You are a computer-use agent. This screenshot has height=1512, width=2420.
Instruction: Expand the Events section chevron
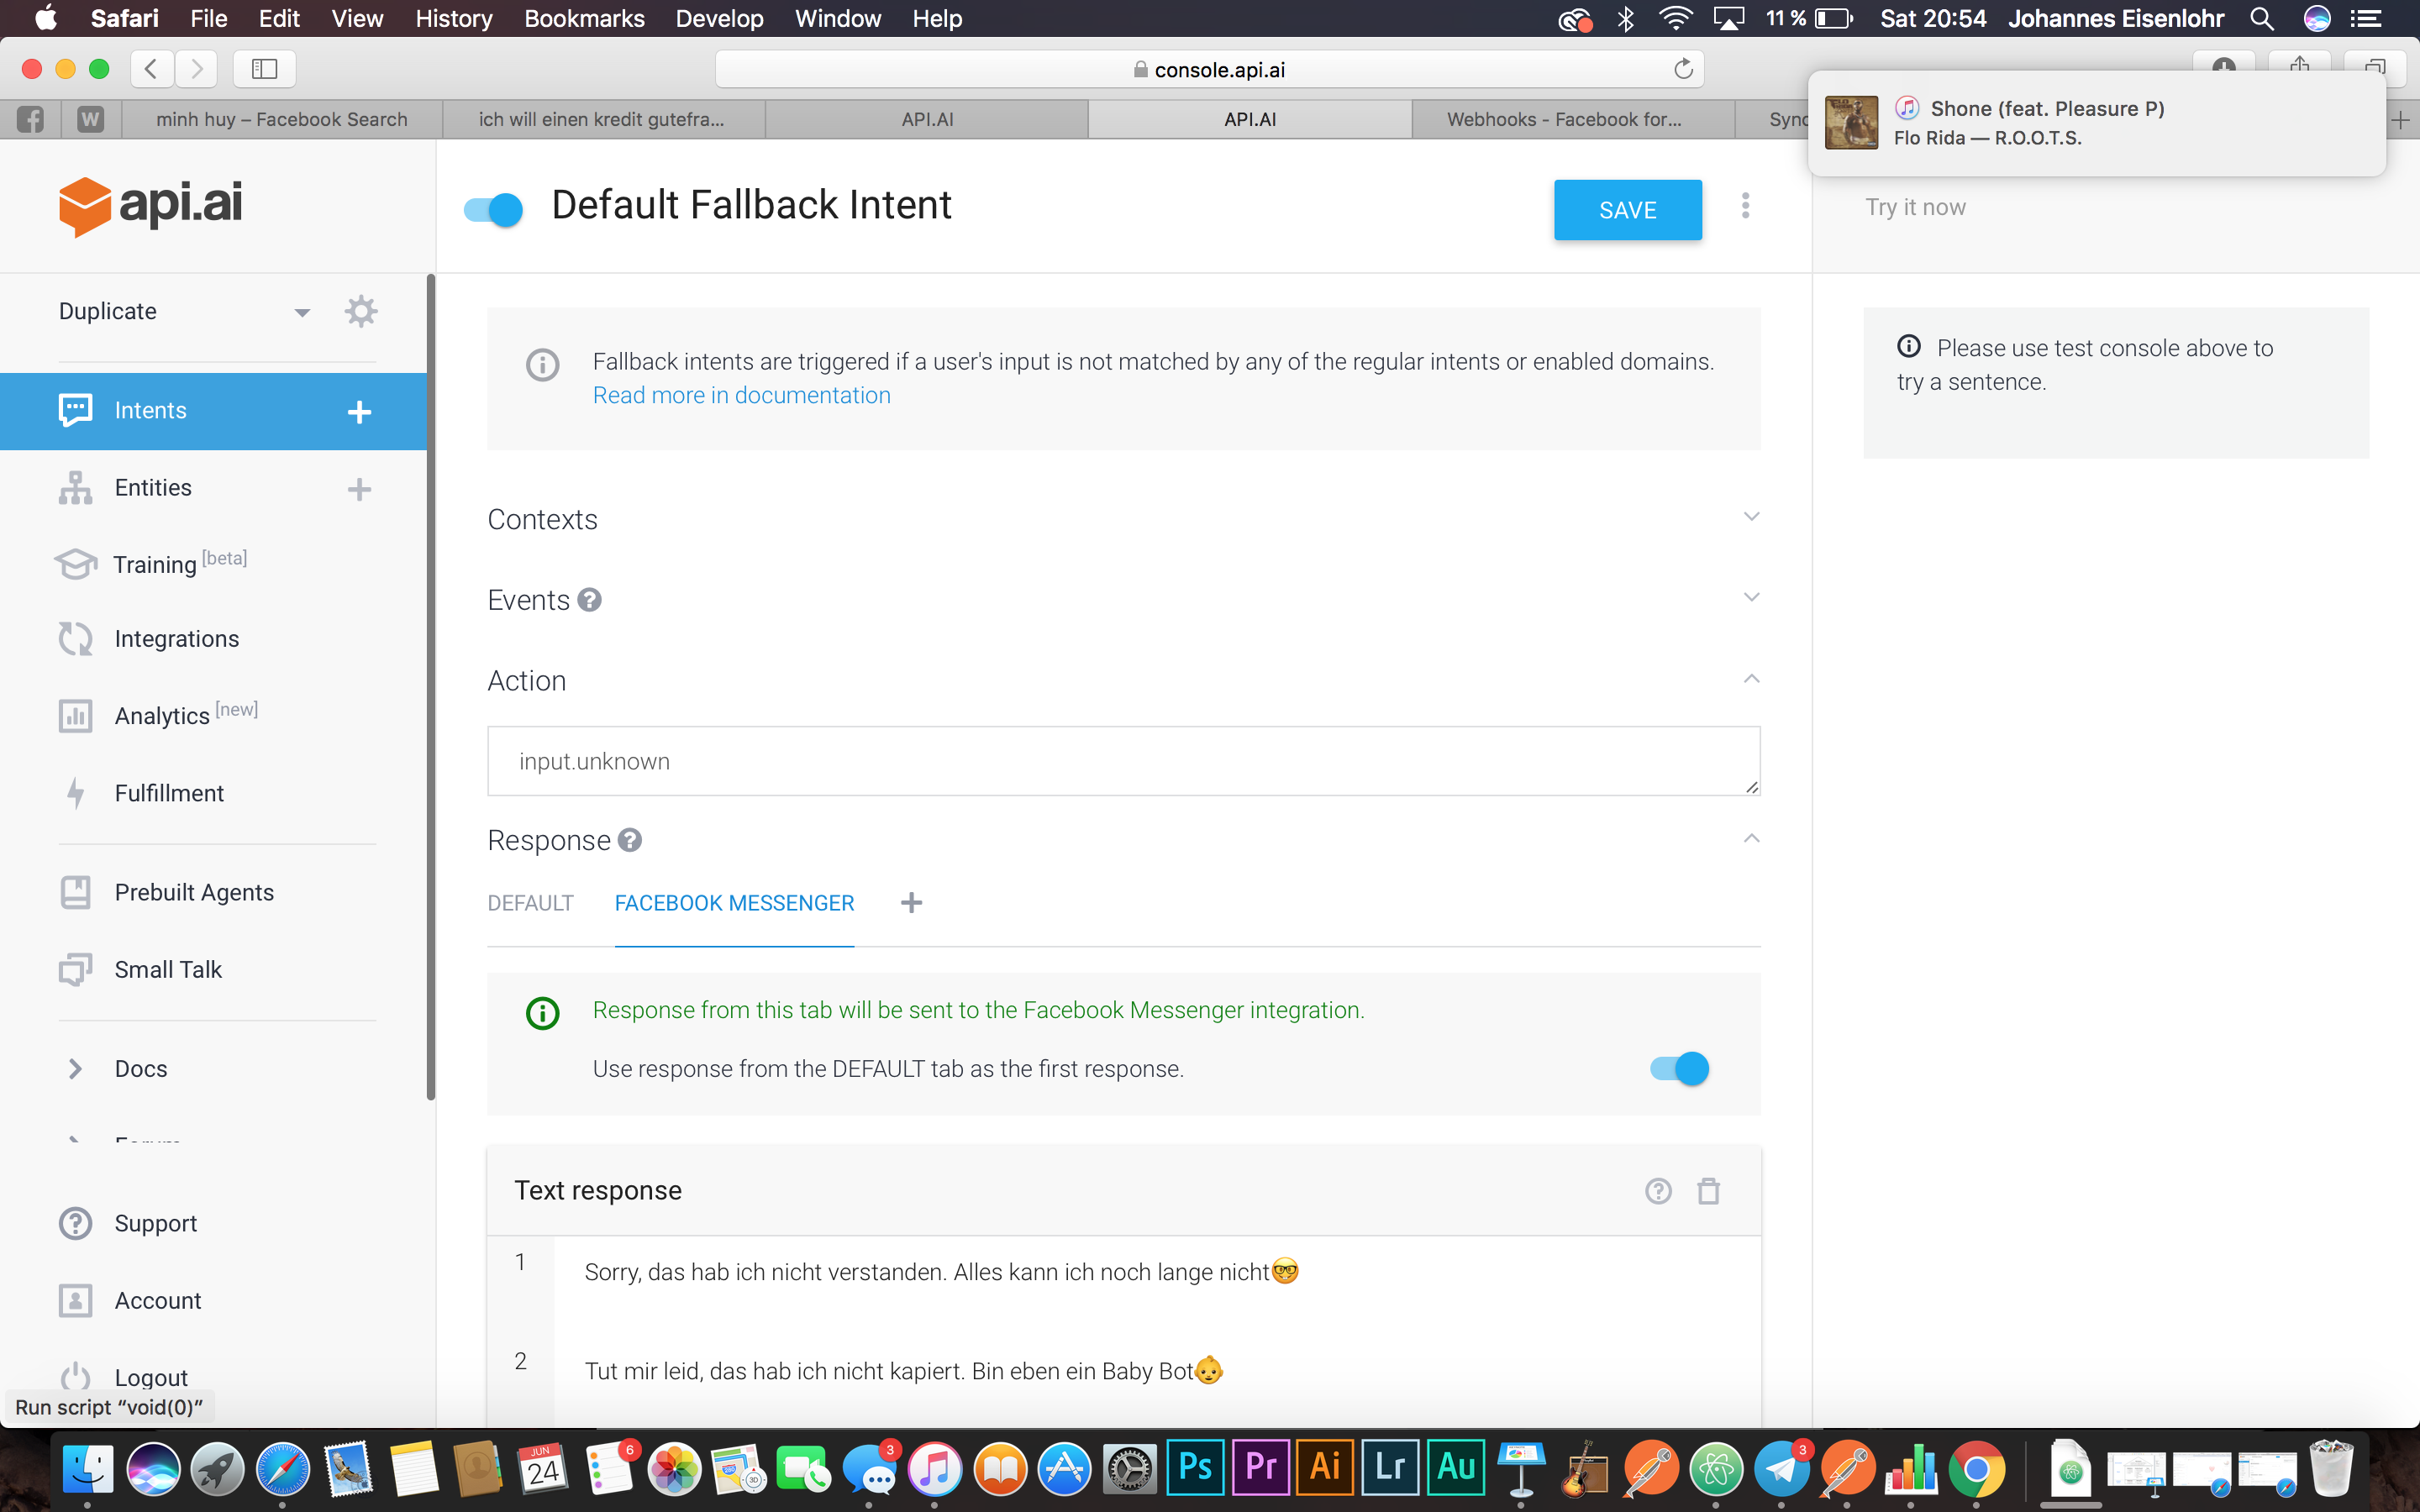tap(1751, 598)
